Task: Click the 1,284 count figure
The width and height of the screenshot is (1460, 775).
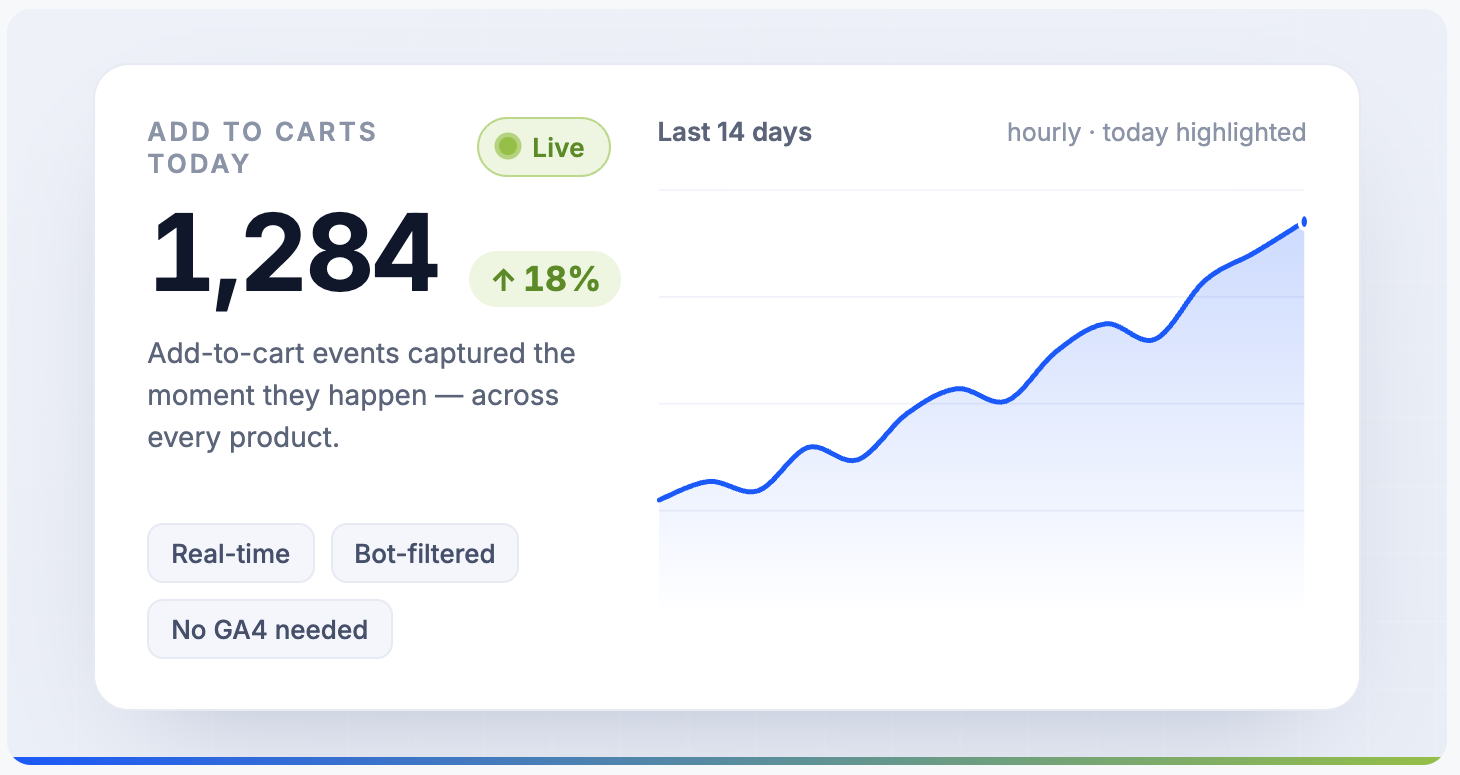Action: click(x=294, y=255)
